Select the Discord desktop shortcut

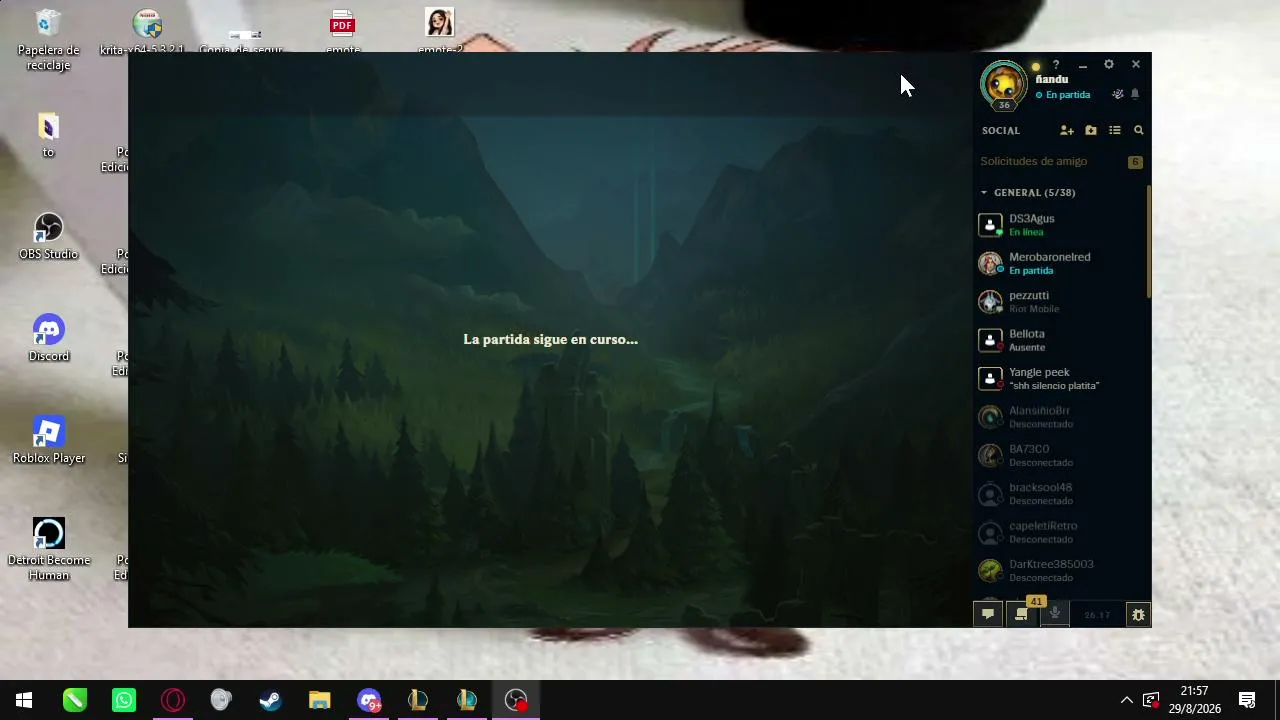pos(48,339)
